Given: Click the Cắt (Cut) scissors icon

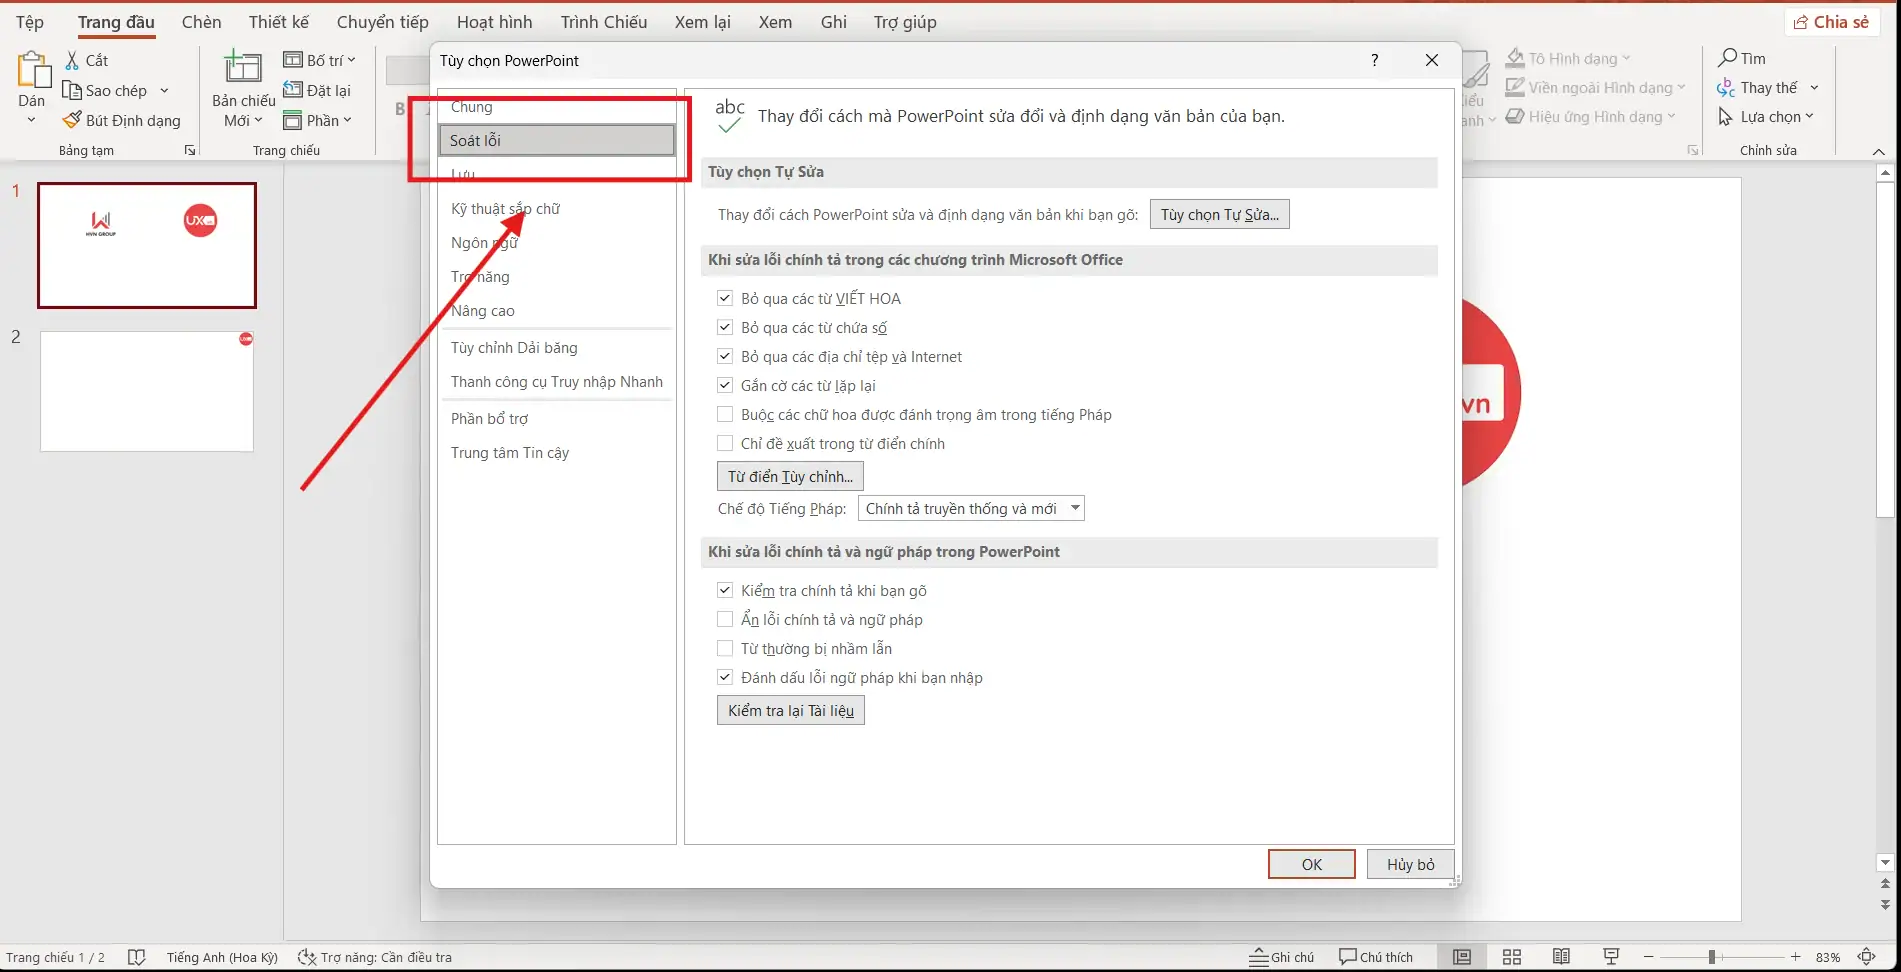Looking at the screenshot, I should tap(72, 61).
